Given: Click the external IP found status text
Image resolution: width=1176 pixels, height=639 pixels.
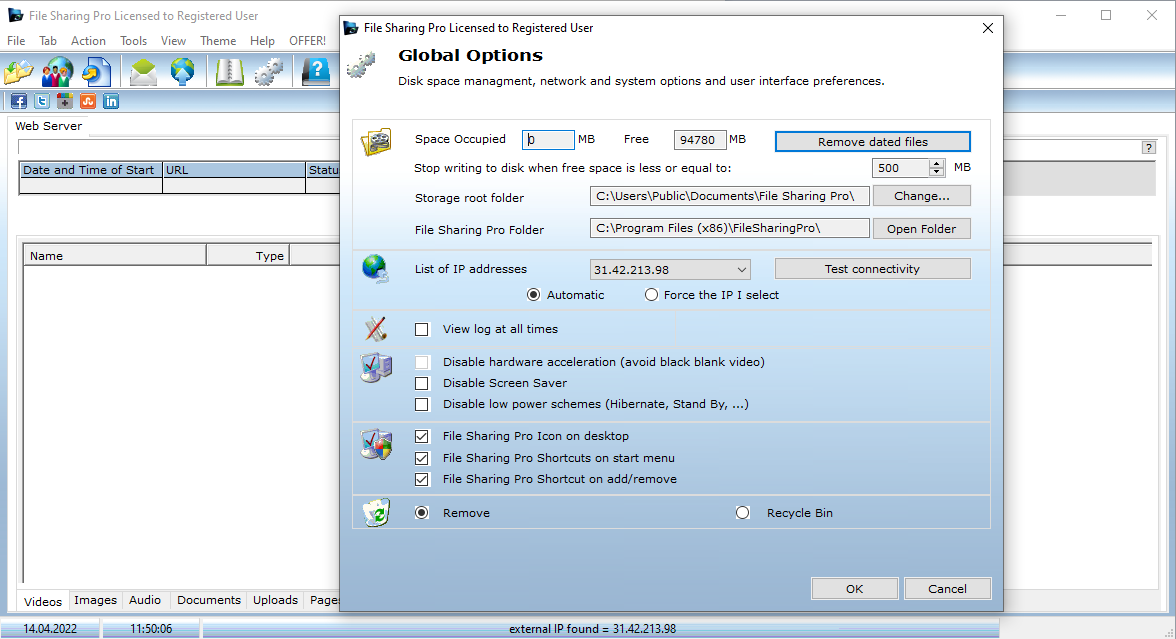Looking at the screenshot, I should 592,629.
